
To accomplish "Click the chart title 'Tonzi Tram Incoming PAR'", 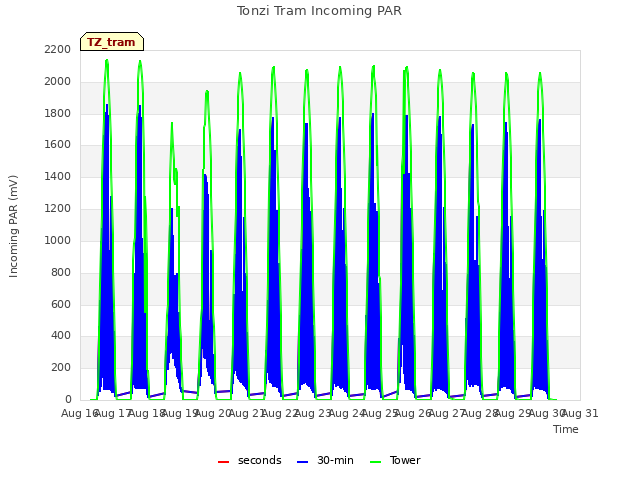I will 319,11.
